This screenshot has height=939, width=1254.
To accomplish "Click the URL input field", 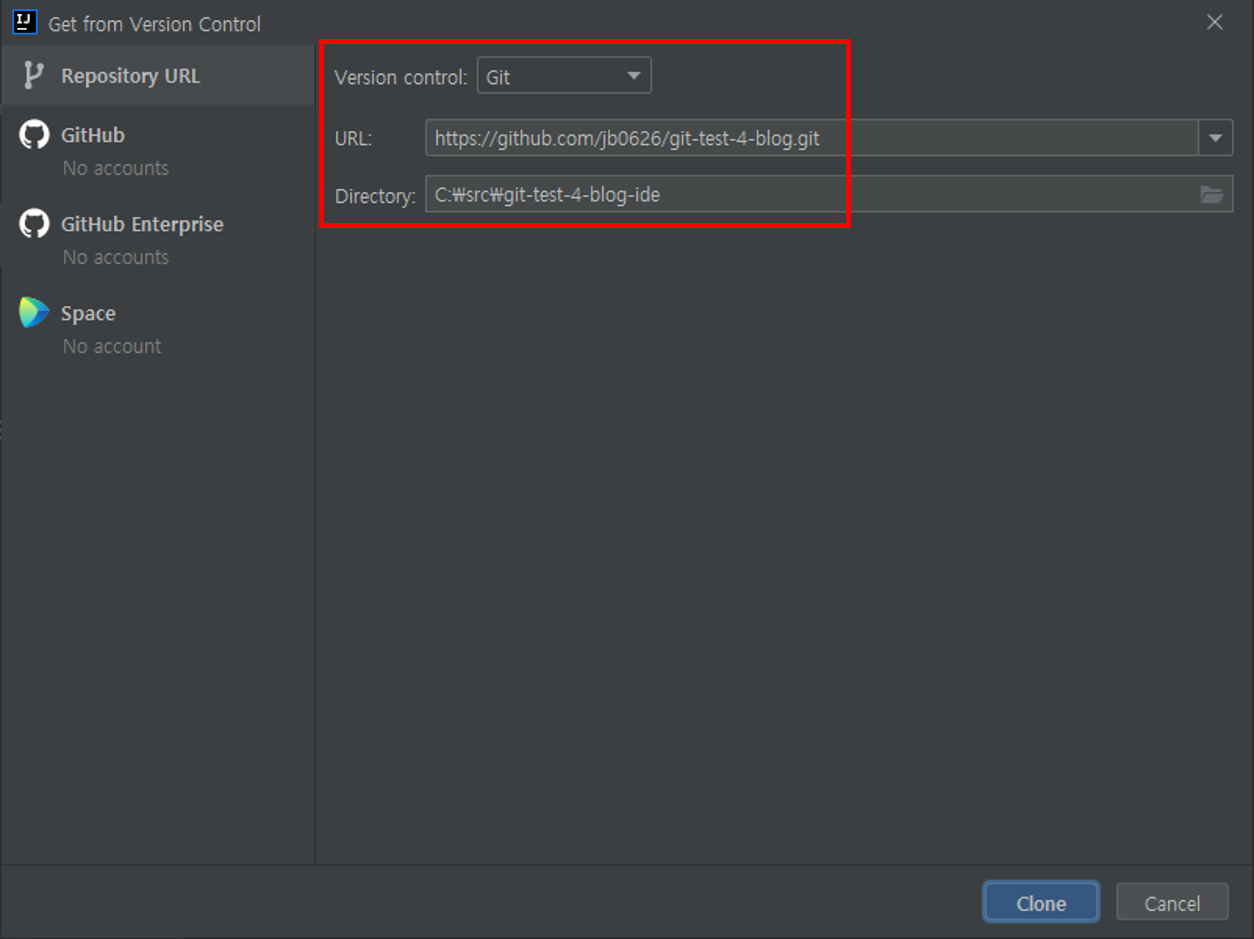I will 812,138.
